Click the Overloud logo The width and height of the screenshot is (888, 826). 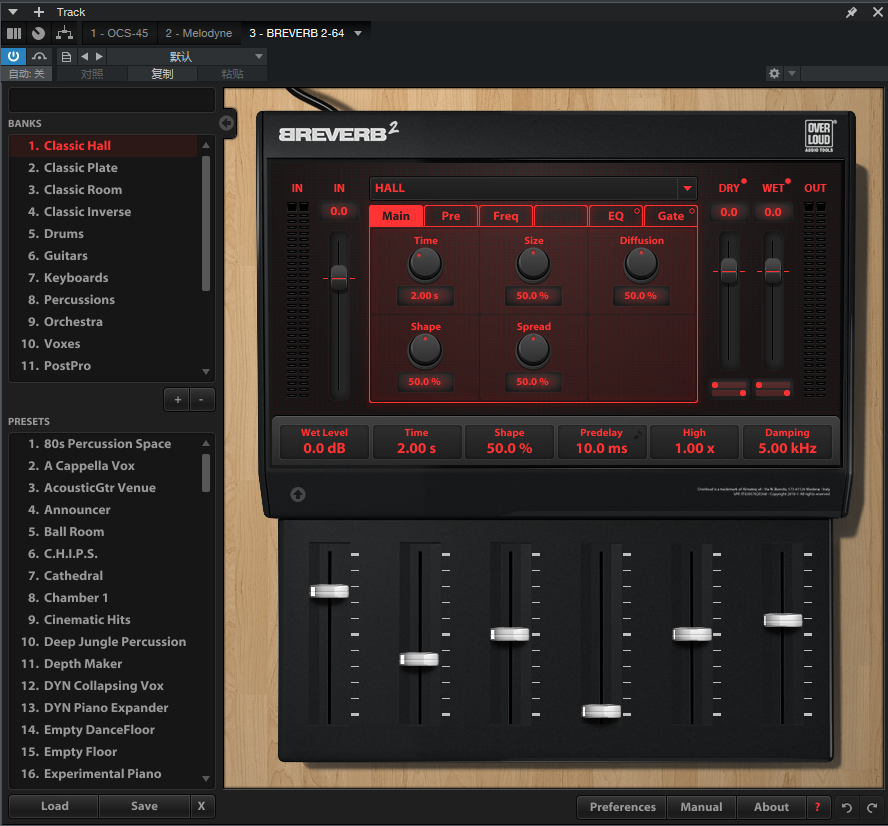pyautogui.click(x=819, y=136)
